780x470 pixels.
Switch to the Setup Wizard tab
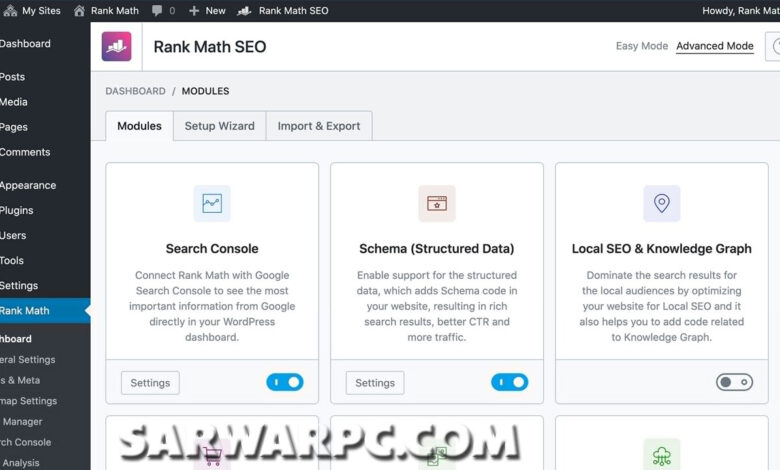click(x=219, y=126)
